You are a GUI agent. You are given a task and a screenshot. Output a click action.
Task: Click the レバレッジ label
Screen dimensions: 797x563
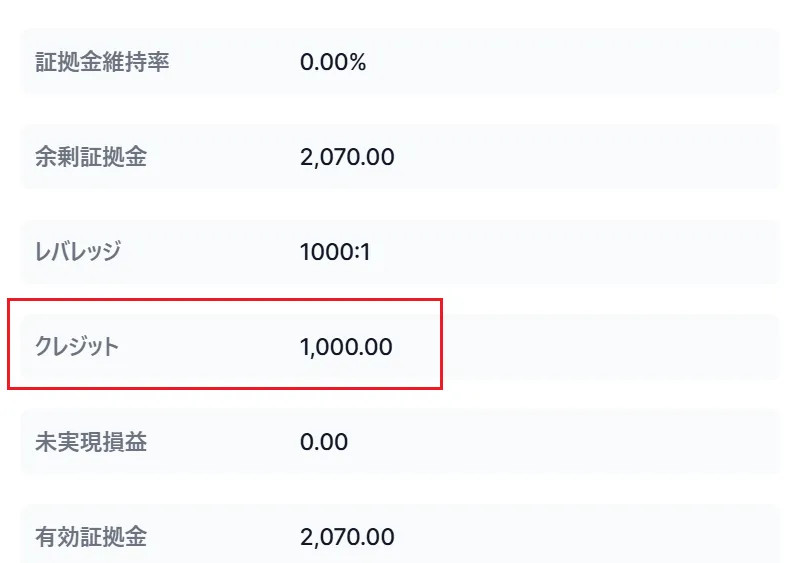[x=78, y=251]
